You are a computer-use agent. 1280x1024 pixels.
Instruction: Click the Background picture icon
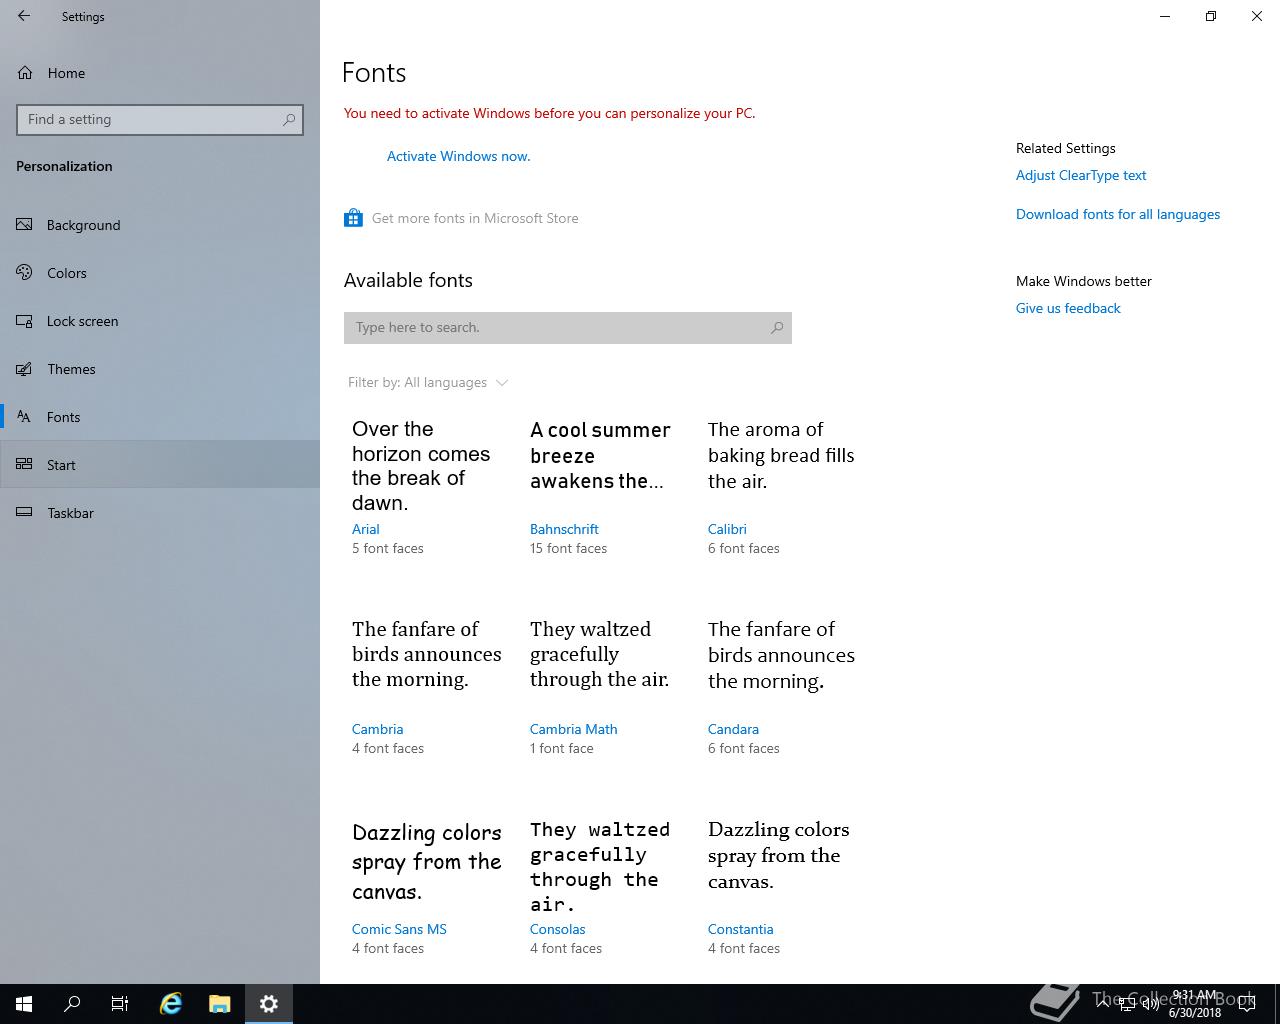click(x=25, y=225)
